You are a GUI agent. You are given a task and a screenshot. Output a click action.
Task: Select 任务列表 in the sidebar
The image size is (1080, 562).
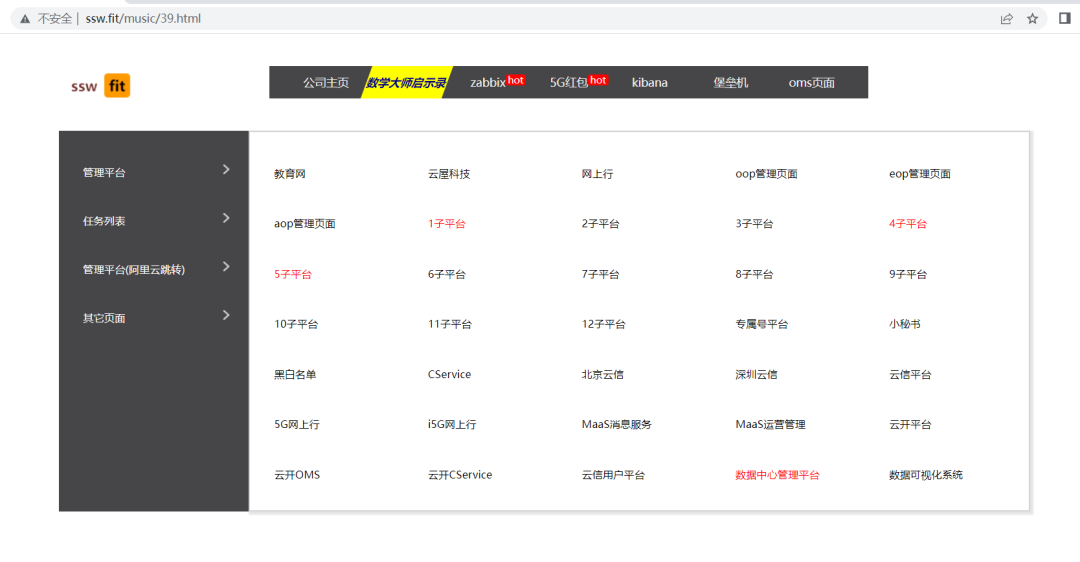click(104, 221)
